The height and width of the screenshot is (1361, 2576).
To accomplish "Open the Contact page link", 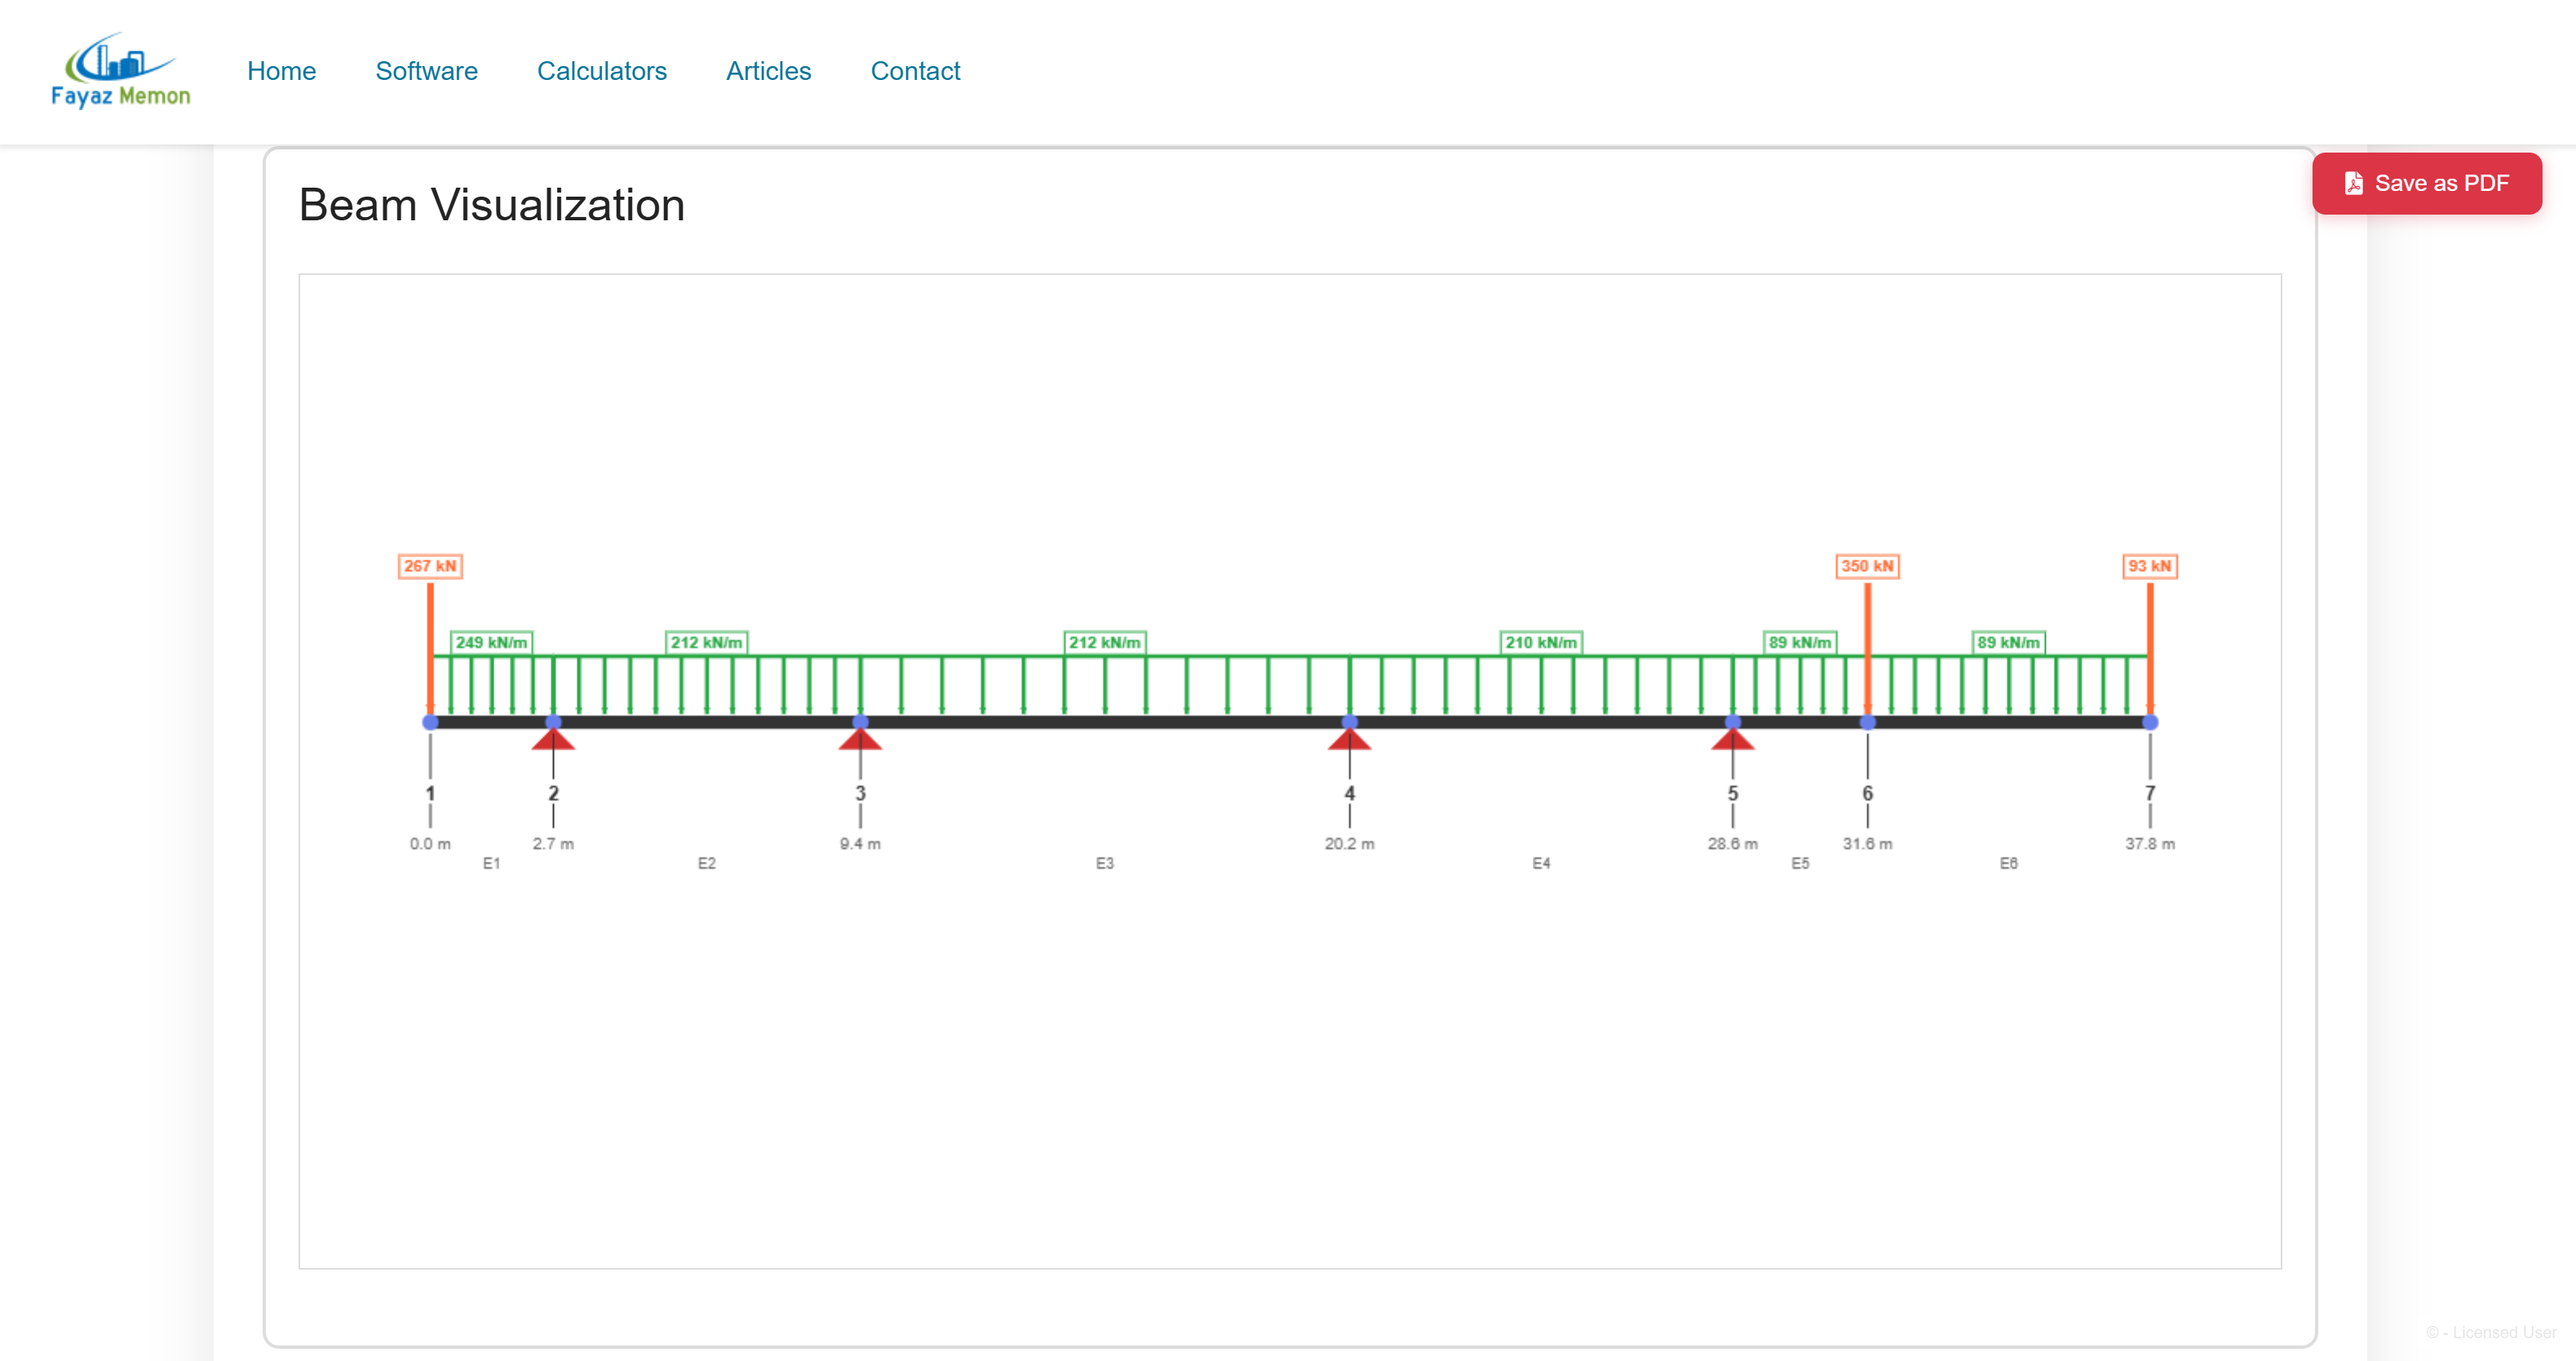I will click(915, 71).
